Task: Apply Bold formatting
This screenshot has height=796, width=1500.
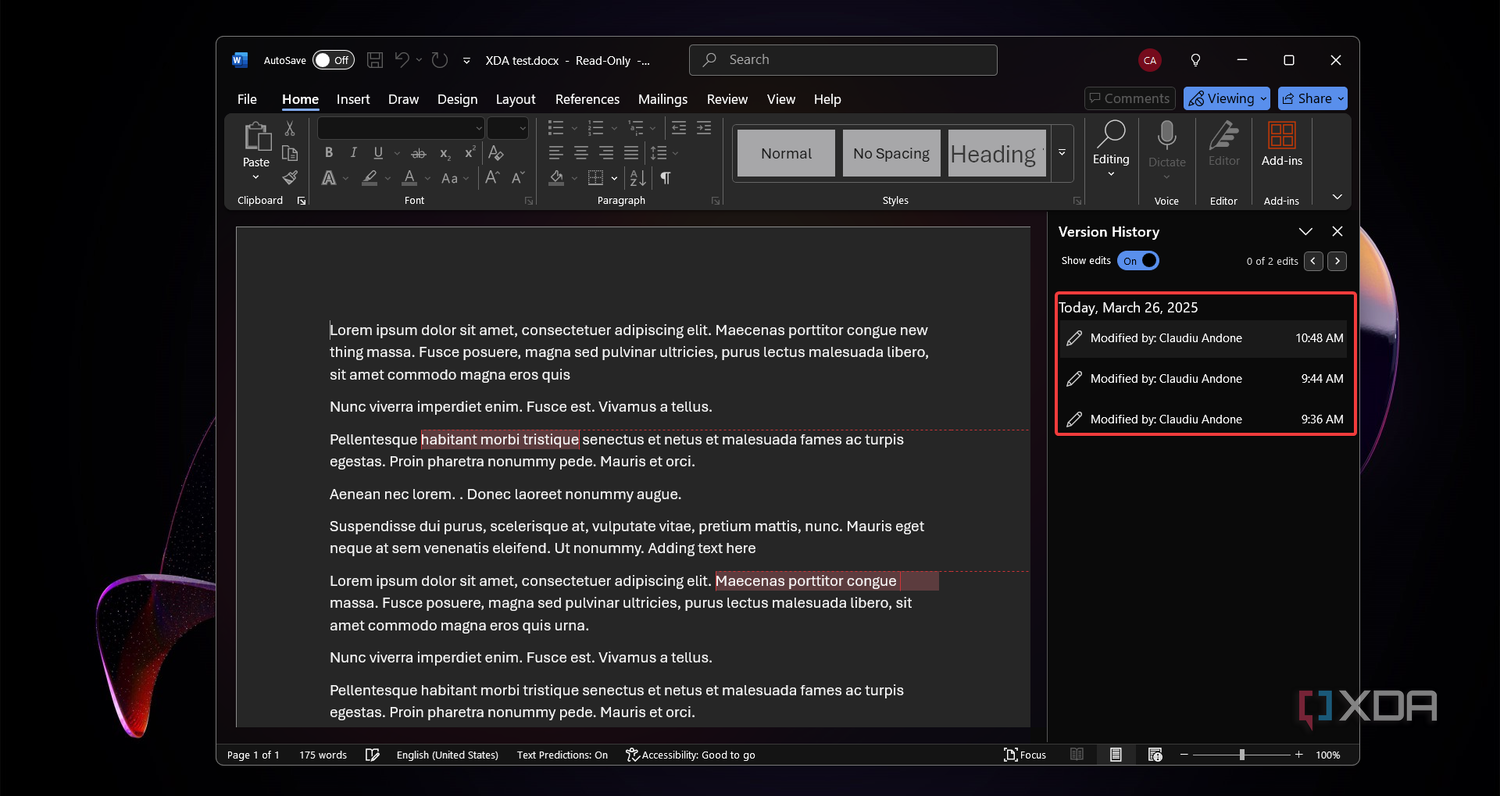Action: (x=329, y=153)
